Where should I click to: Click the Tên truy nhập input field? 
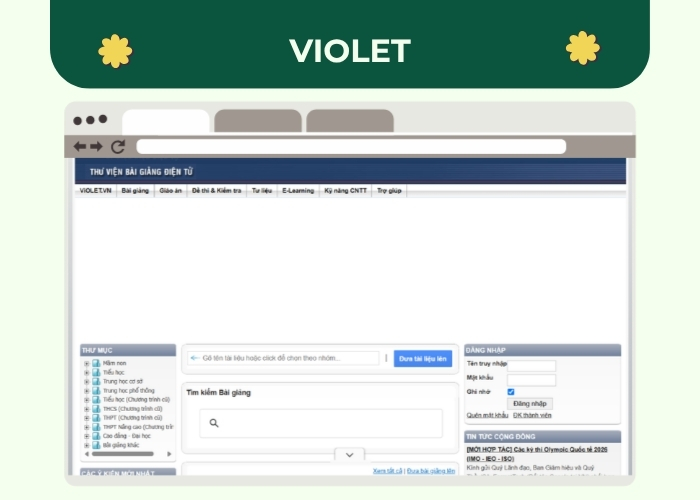click(x=531, y=366)
